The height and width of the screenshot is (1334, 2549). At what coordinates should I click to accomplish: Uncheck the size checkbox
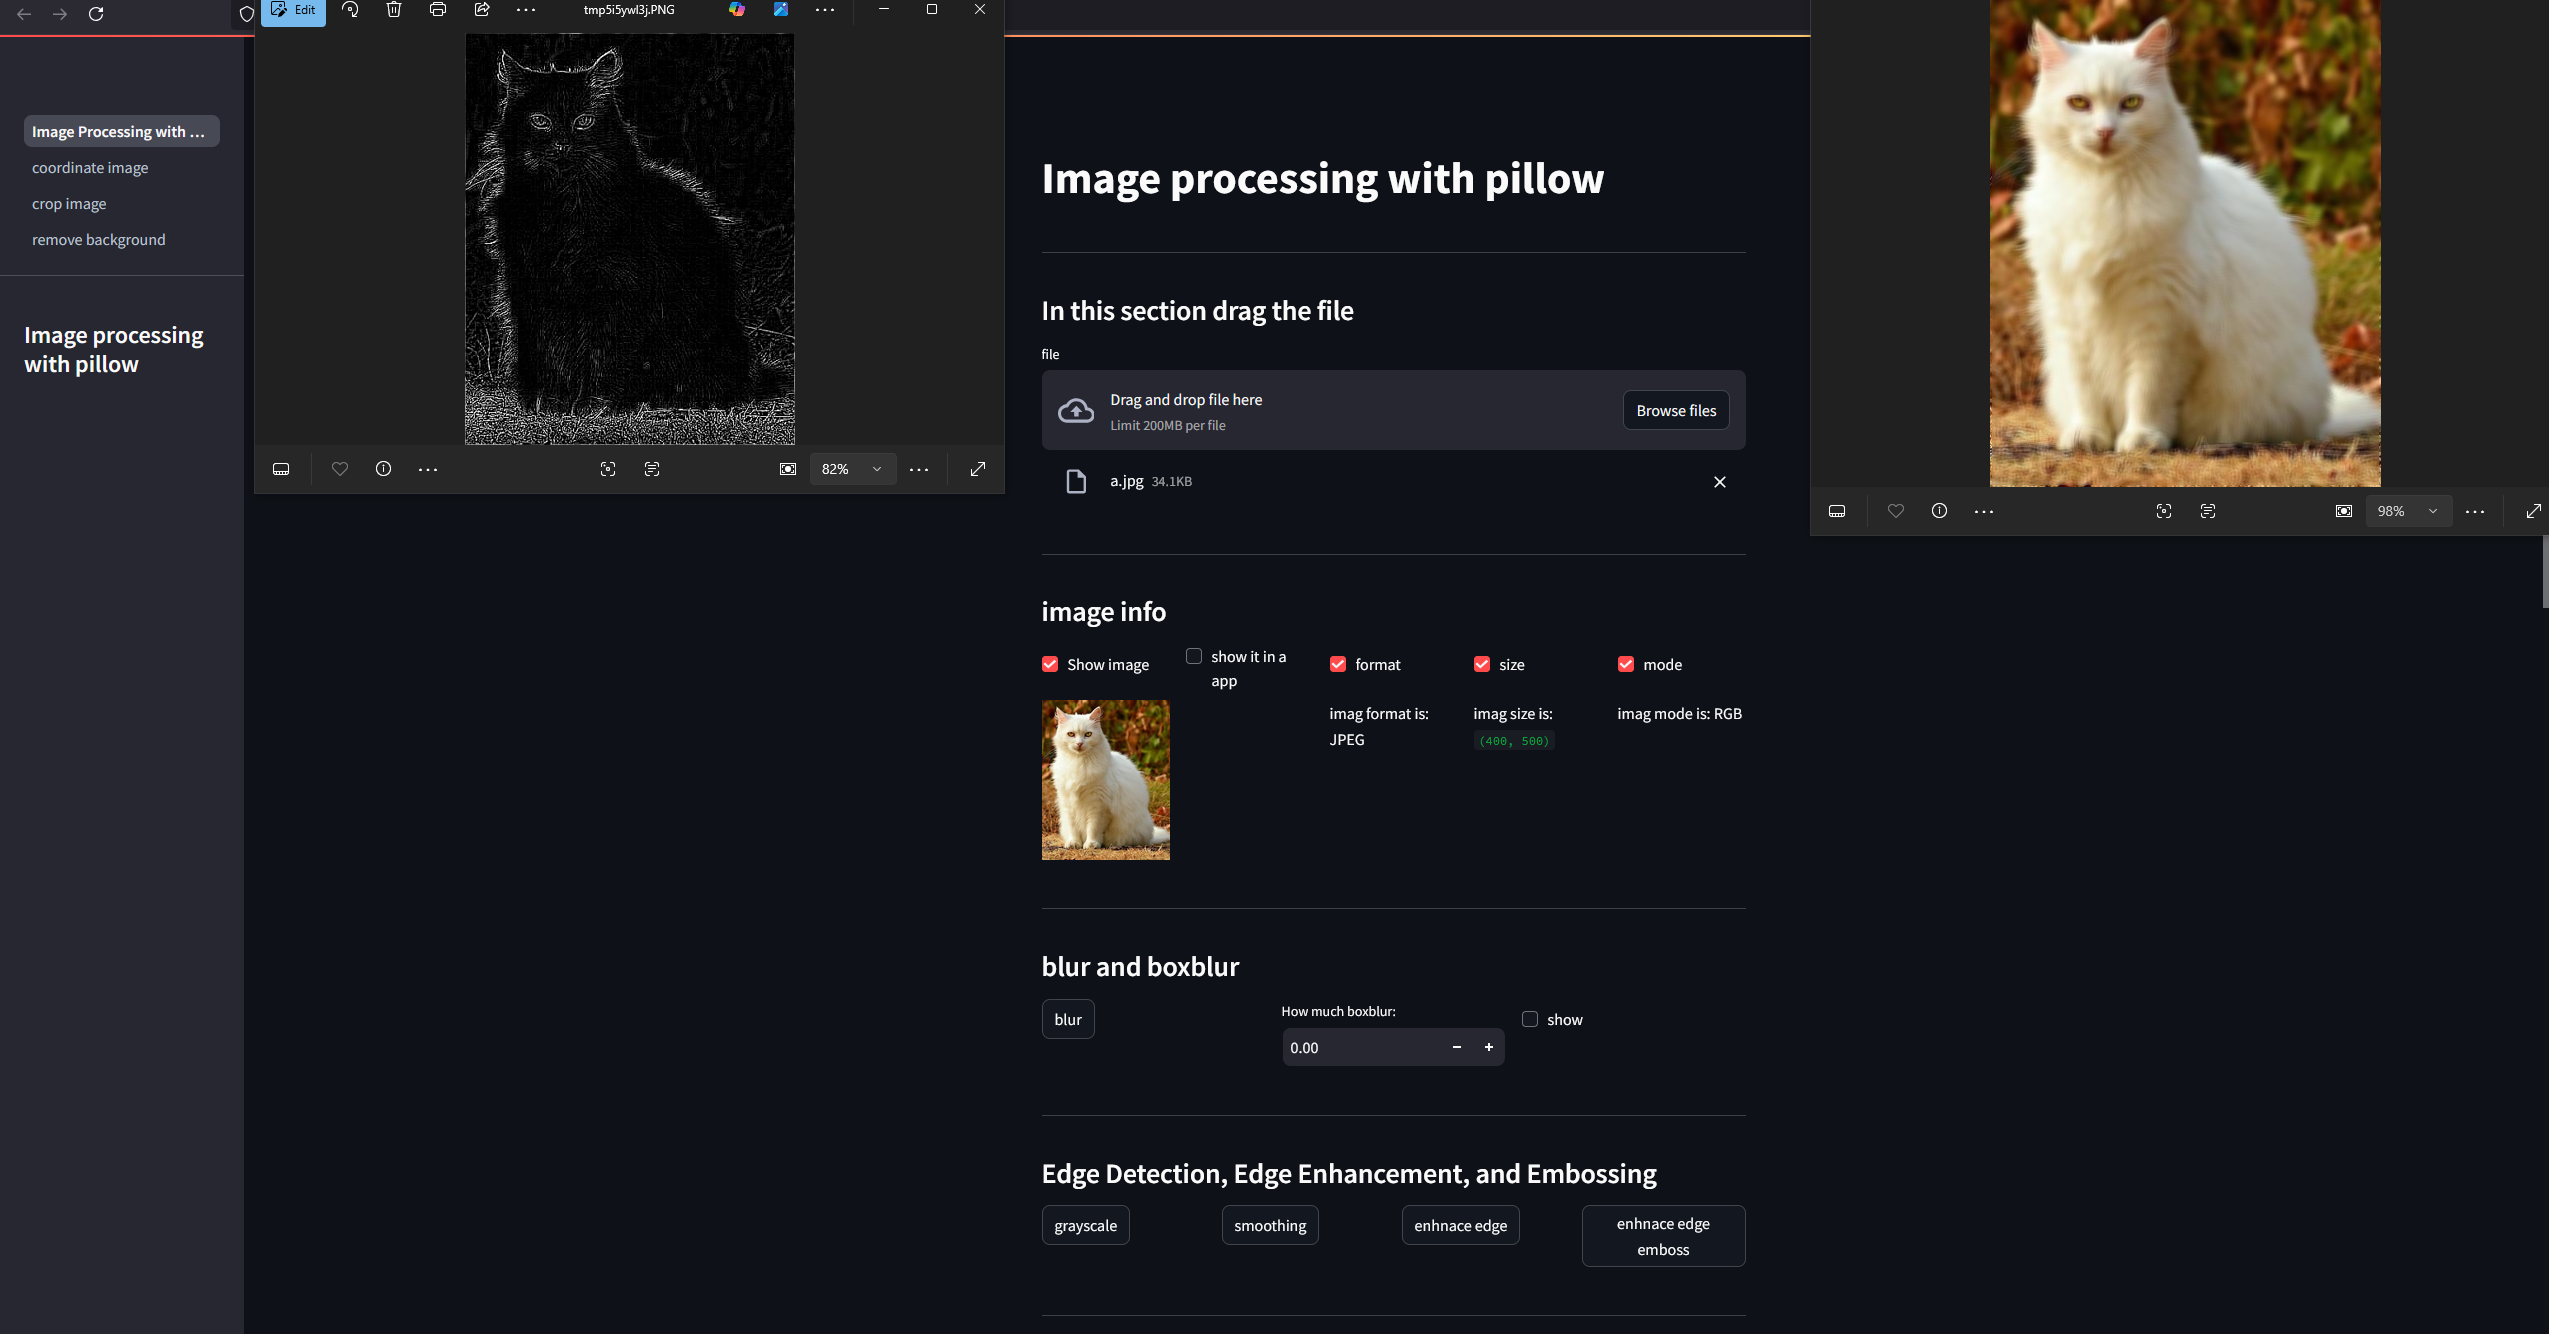pos(1482,664)
